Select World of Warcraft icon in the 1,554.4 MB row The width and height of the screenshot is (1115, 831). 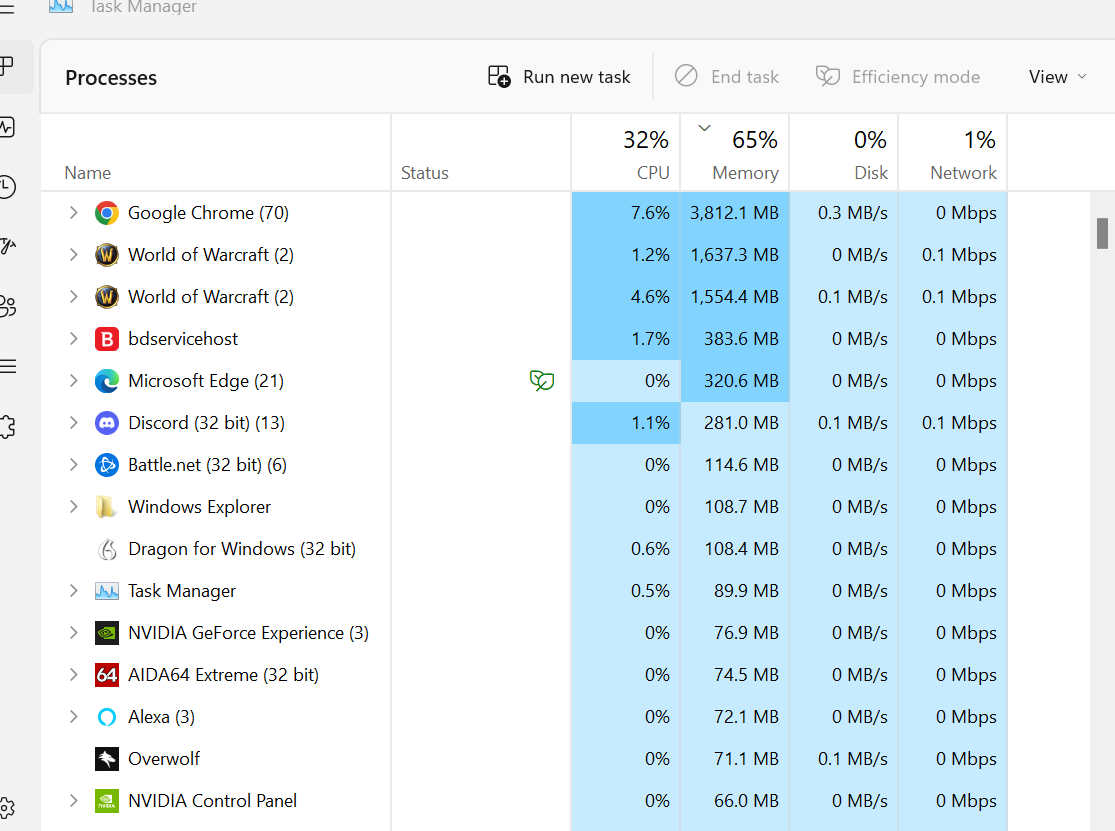pyautogui.click(x=107, y=297)
